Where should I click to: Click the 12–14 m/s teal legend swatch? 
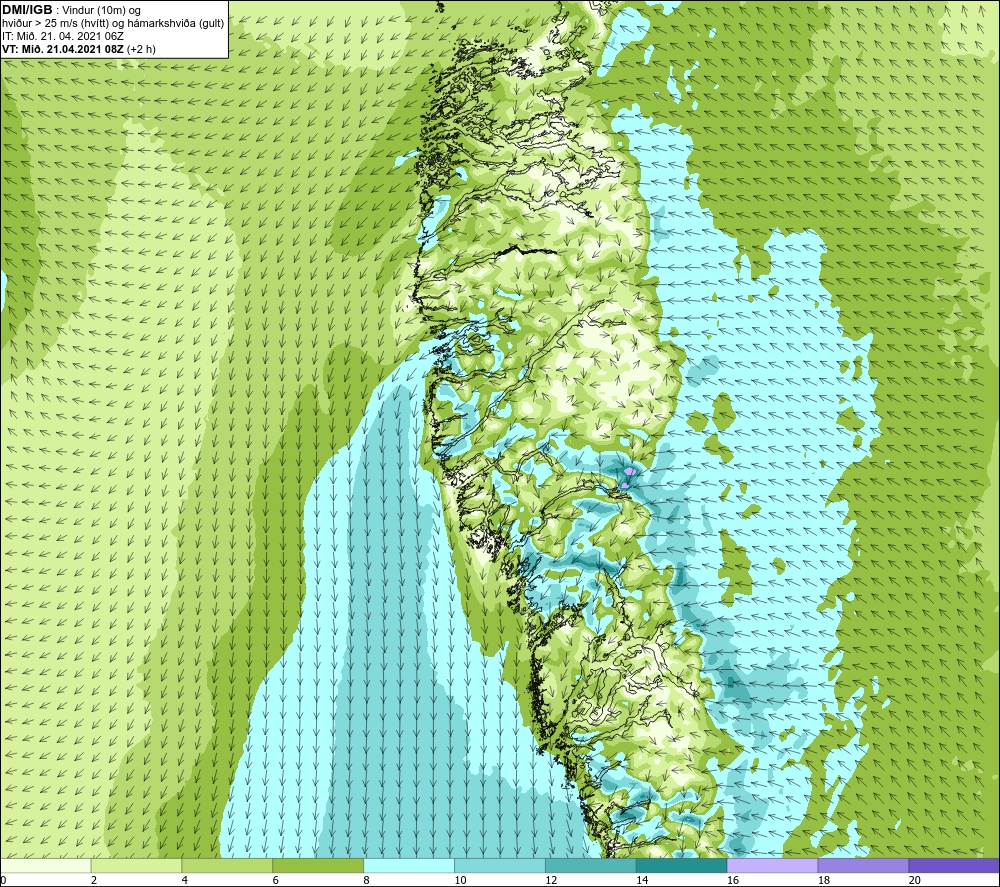[591, 866]
